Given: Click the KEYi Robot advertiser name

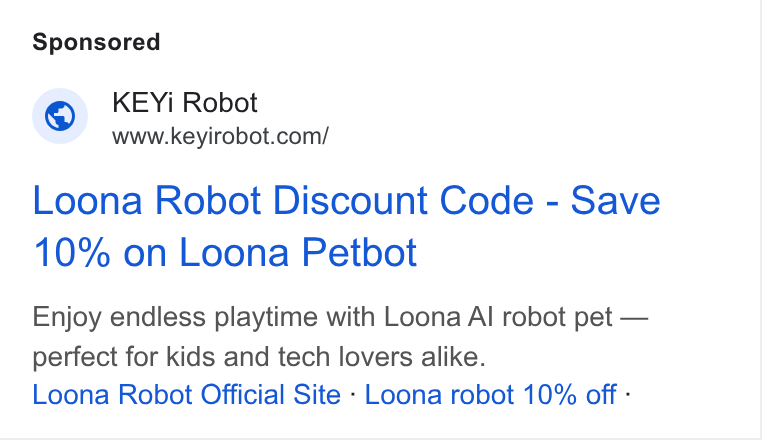Looking at the screenshot, I should (185, 103).
